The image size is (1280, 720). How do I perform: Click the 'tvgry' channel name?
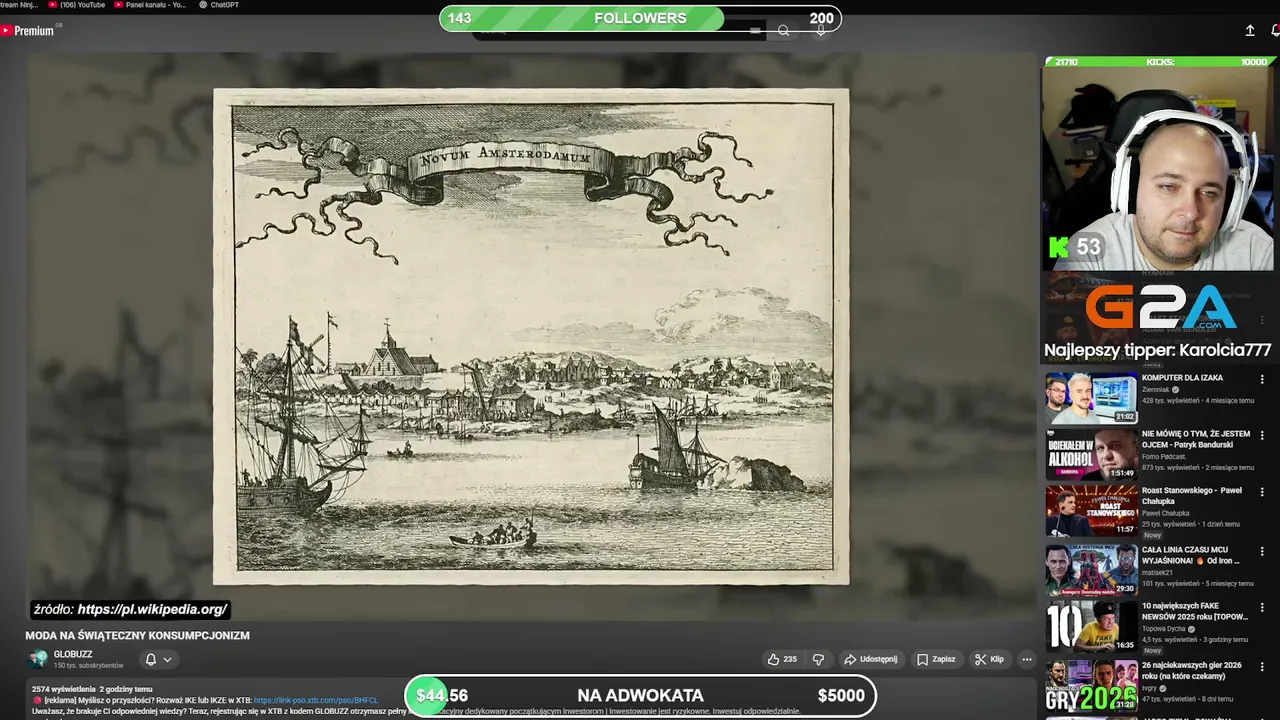[x=1150, y=688]
